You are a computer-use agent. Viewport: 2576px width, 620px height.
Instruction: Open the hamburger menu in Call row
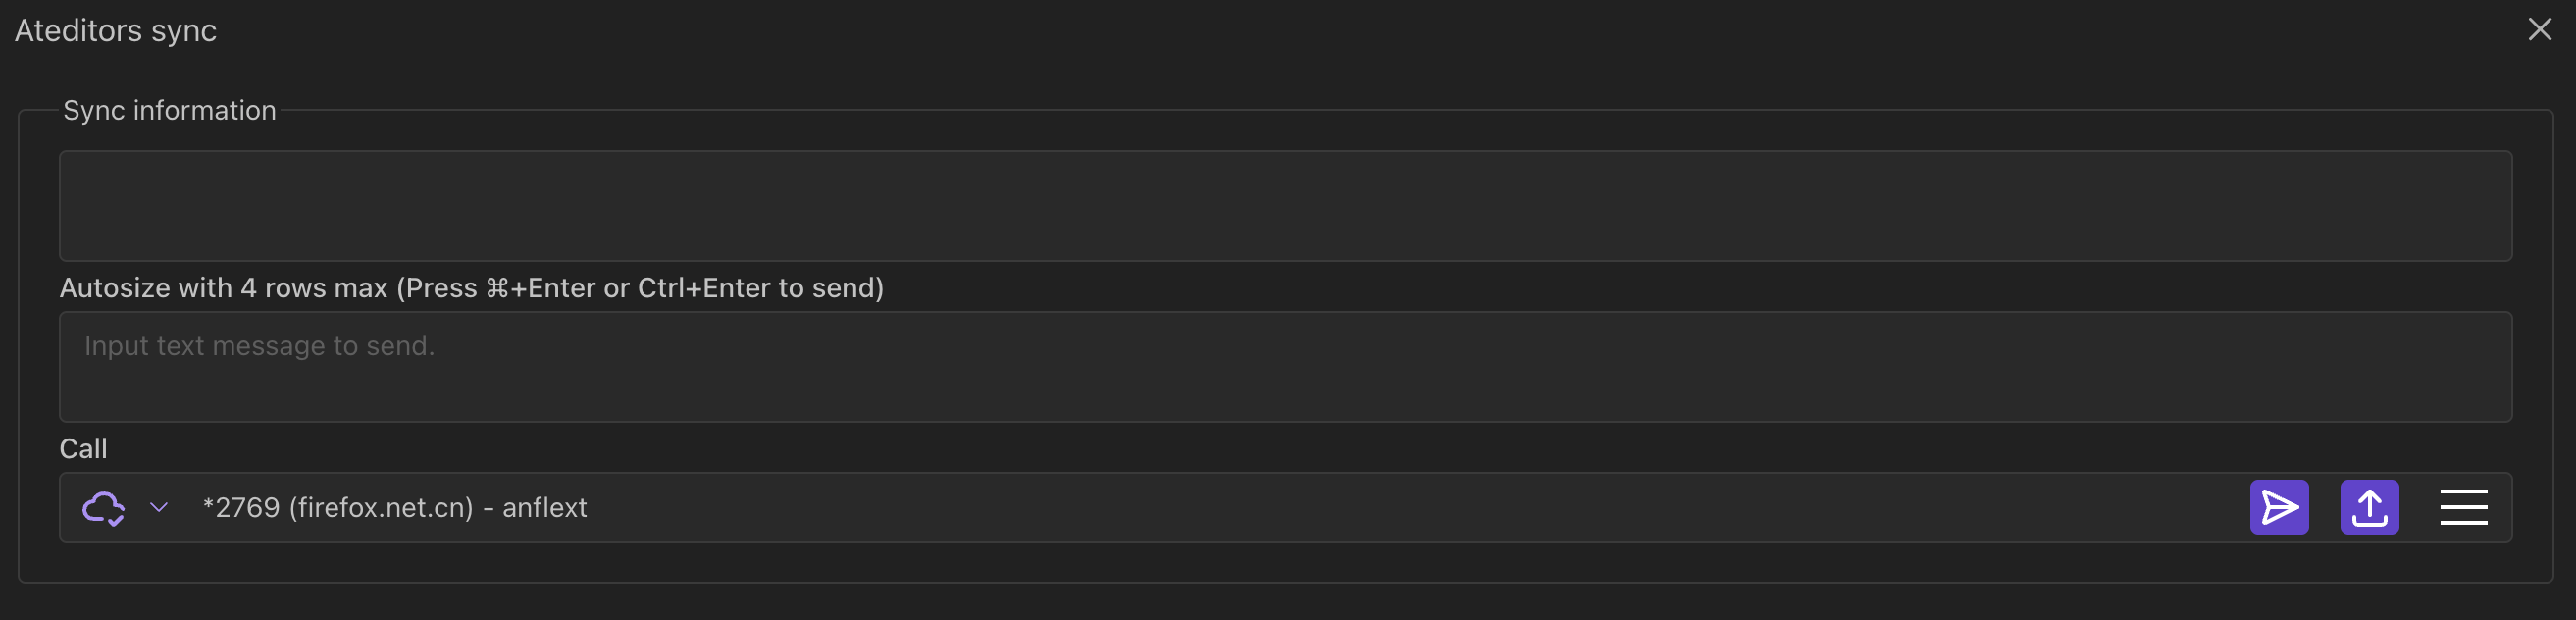[2462, 507]
